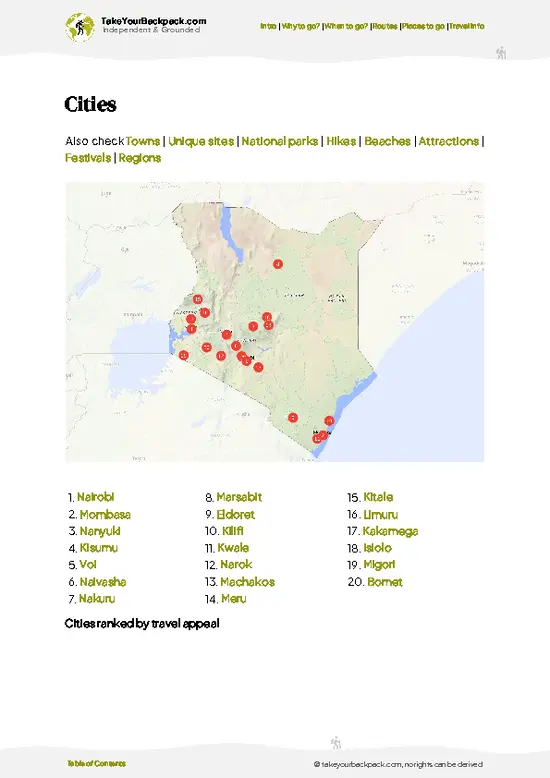Select the Eldoret map marker below Kitale
This screenshot has width=550, height=778.
click(x=205, y=313)
